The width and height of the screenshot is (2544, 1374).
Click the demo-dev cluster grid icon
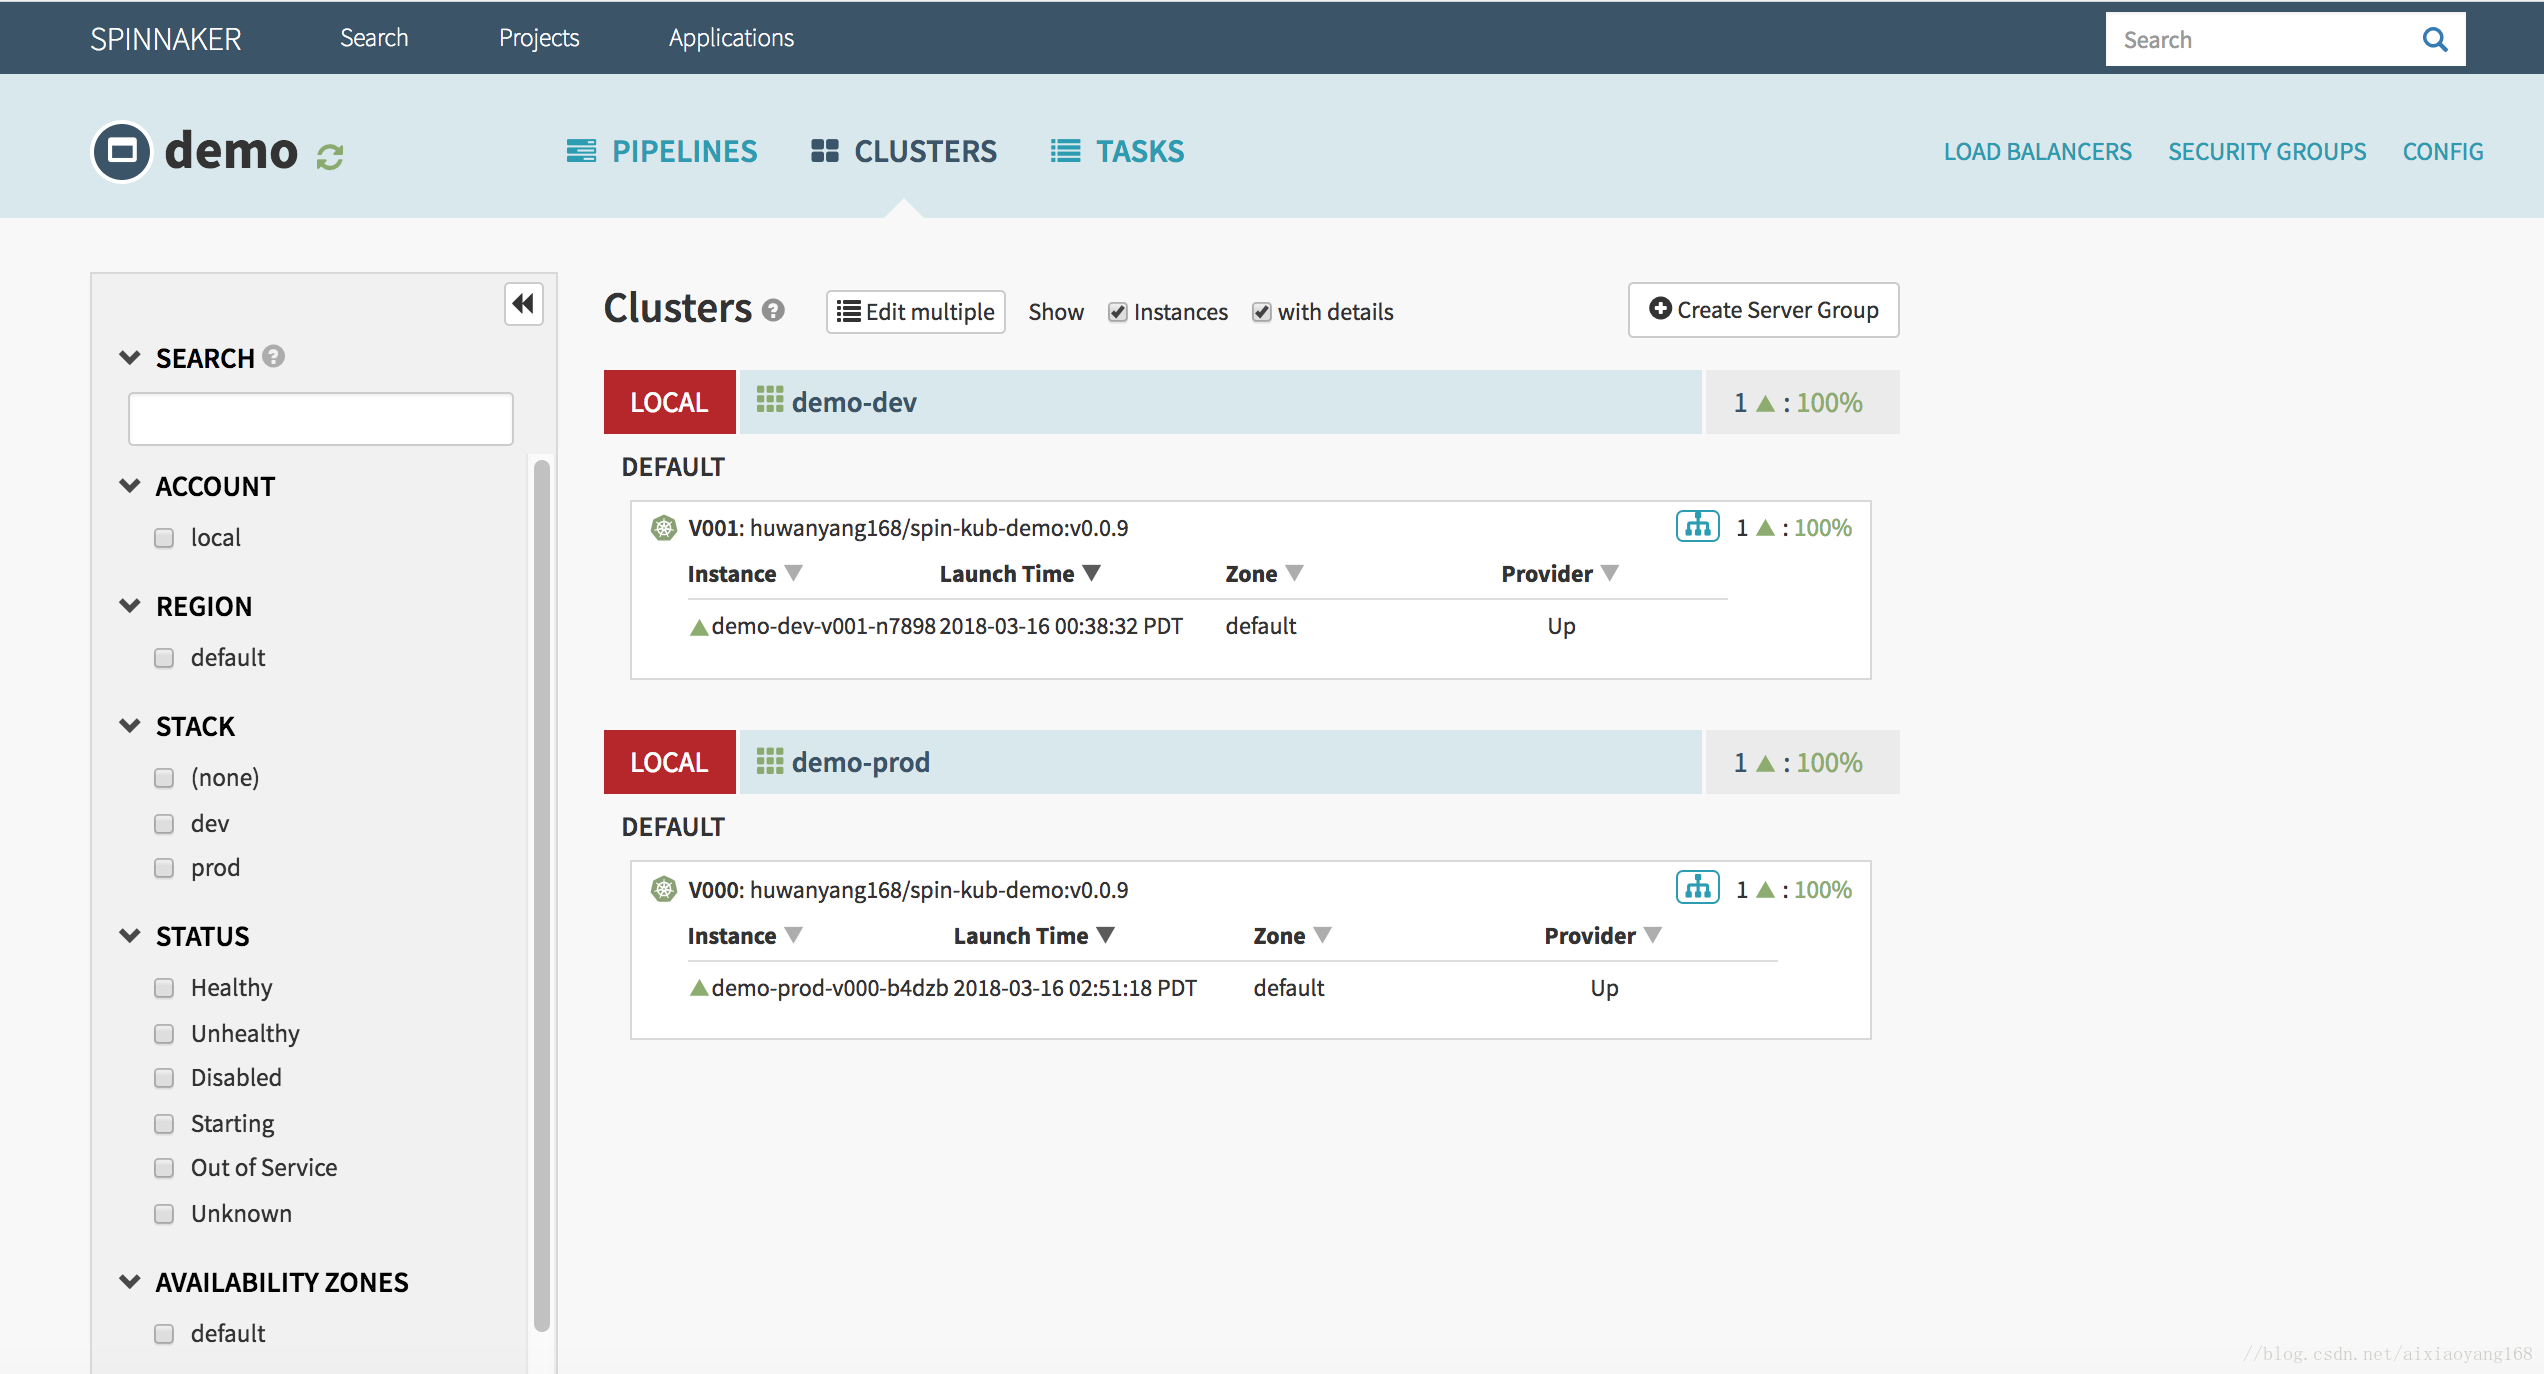[x=769, y=400]
